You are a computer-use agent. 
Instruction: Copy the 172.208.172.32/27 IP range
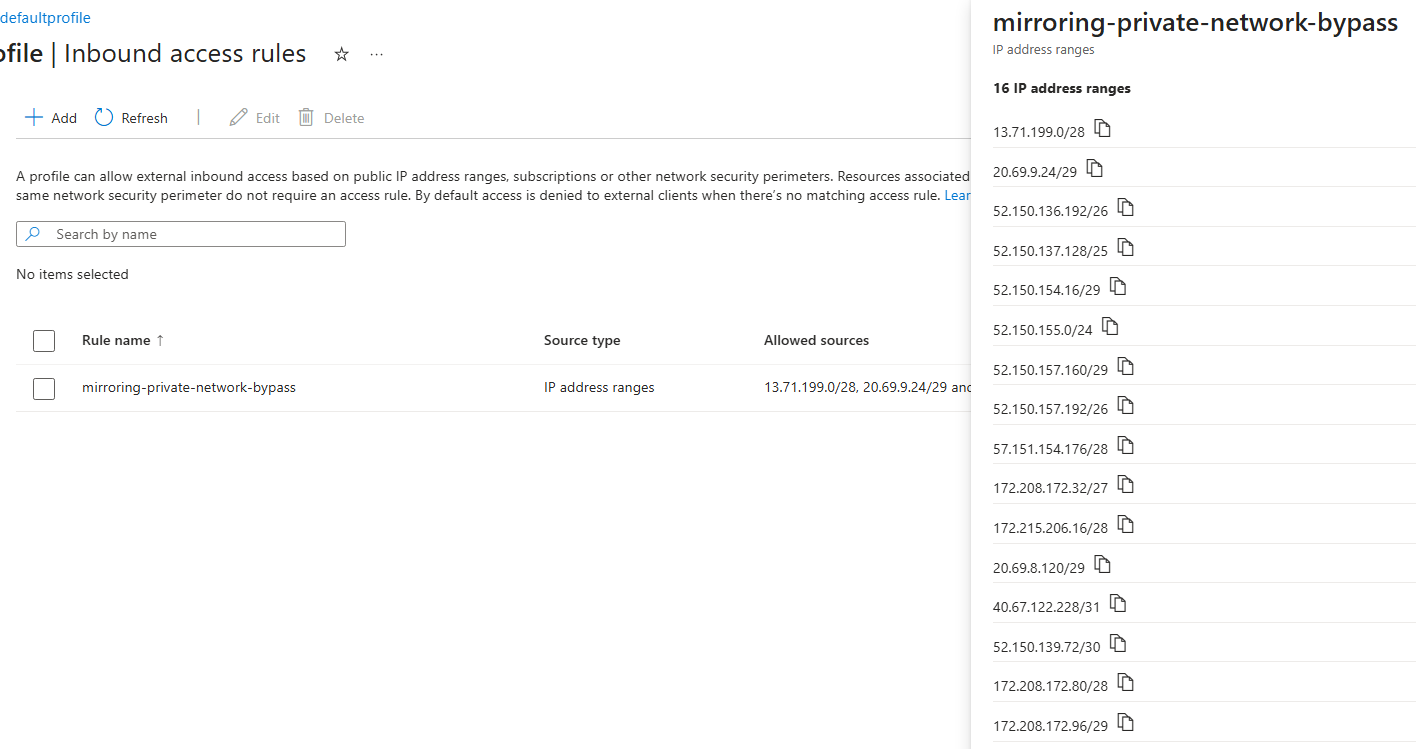[1125, 483]
